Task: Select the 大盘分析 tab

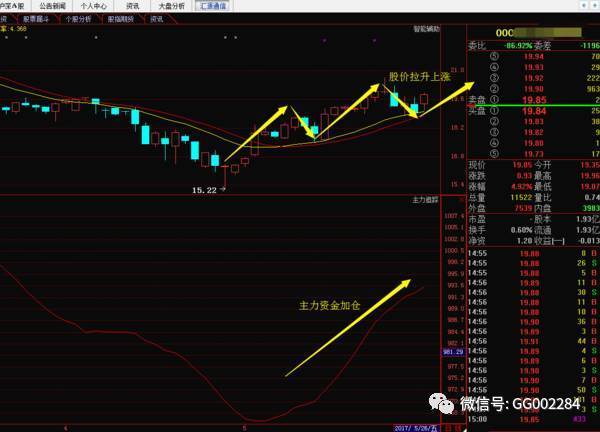Action: (x=172, y=6)
